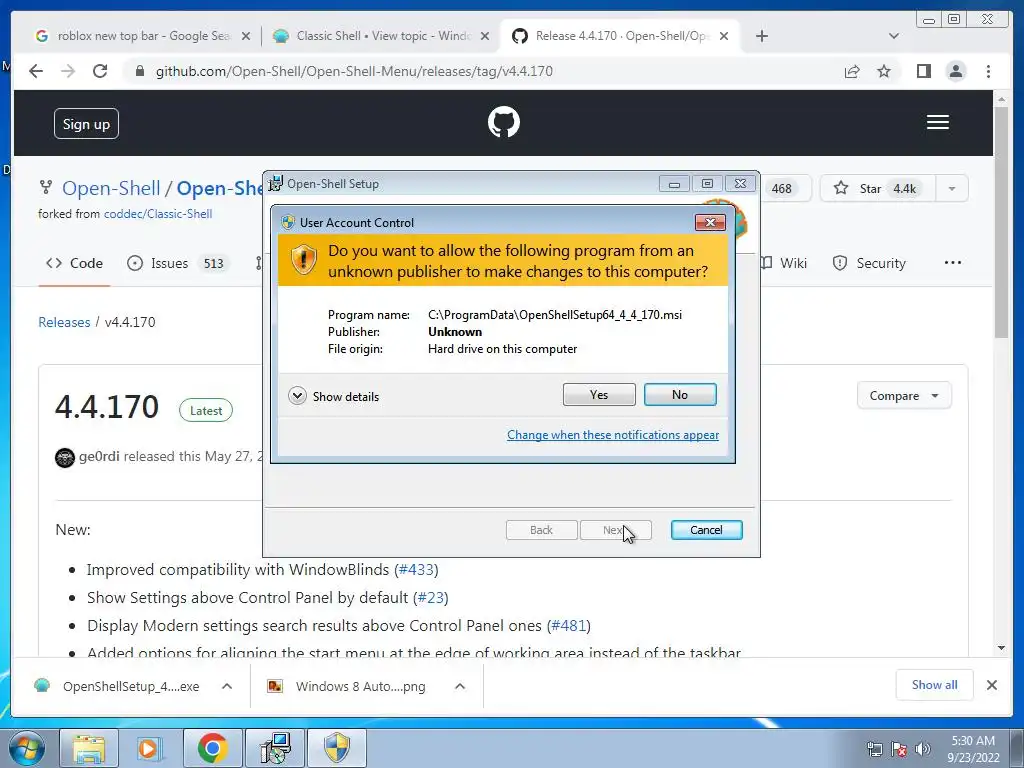Click the Releases breadcrumb link
The width and height of the screenshot is (1024, 768).
click(64, 322)
